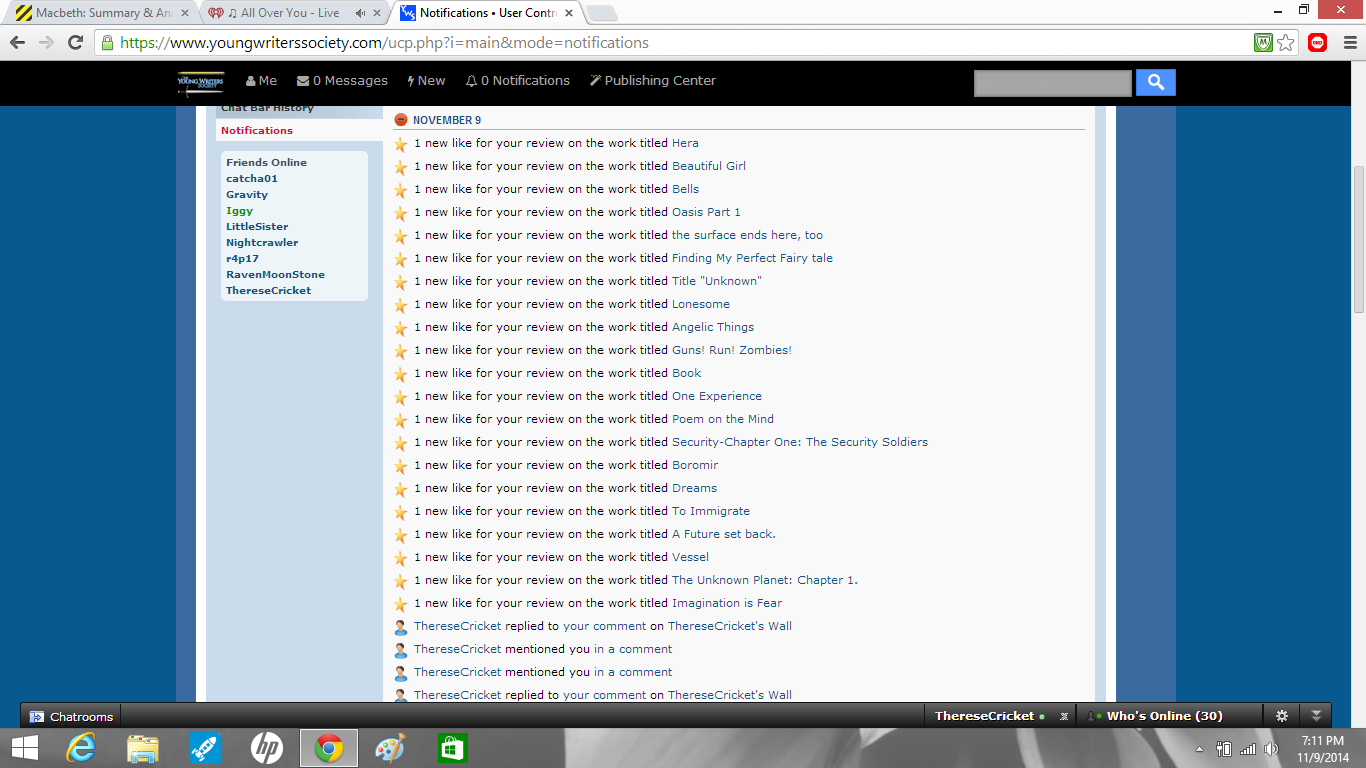Screen dimensions: 1366x768
Task: Open the work titled Hera
Action: [685, 143]
